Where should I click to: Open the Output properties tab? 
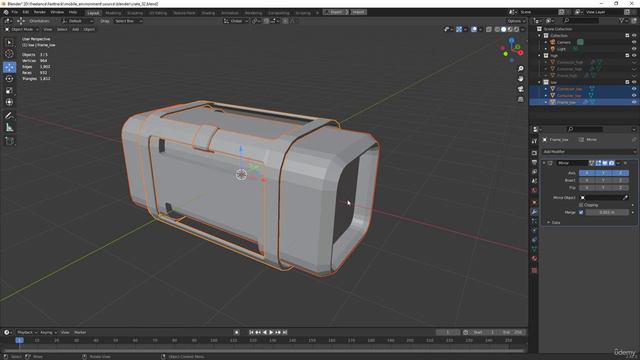point(534,162)
